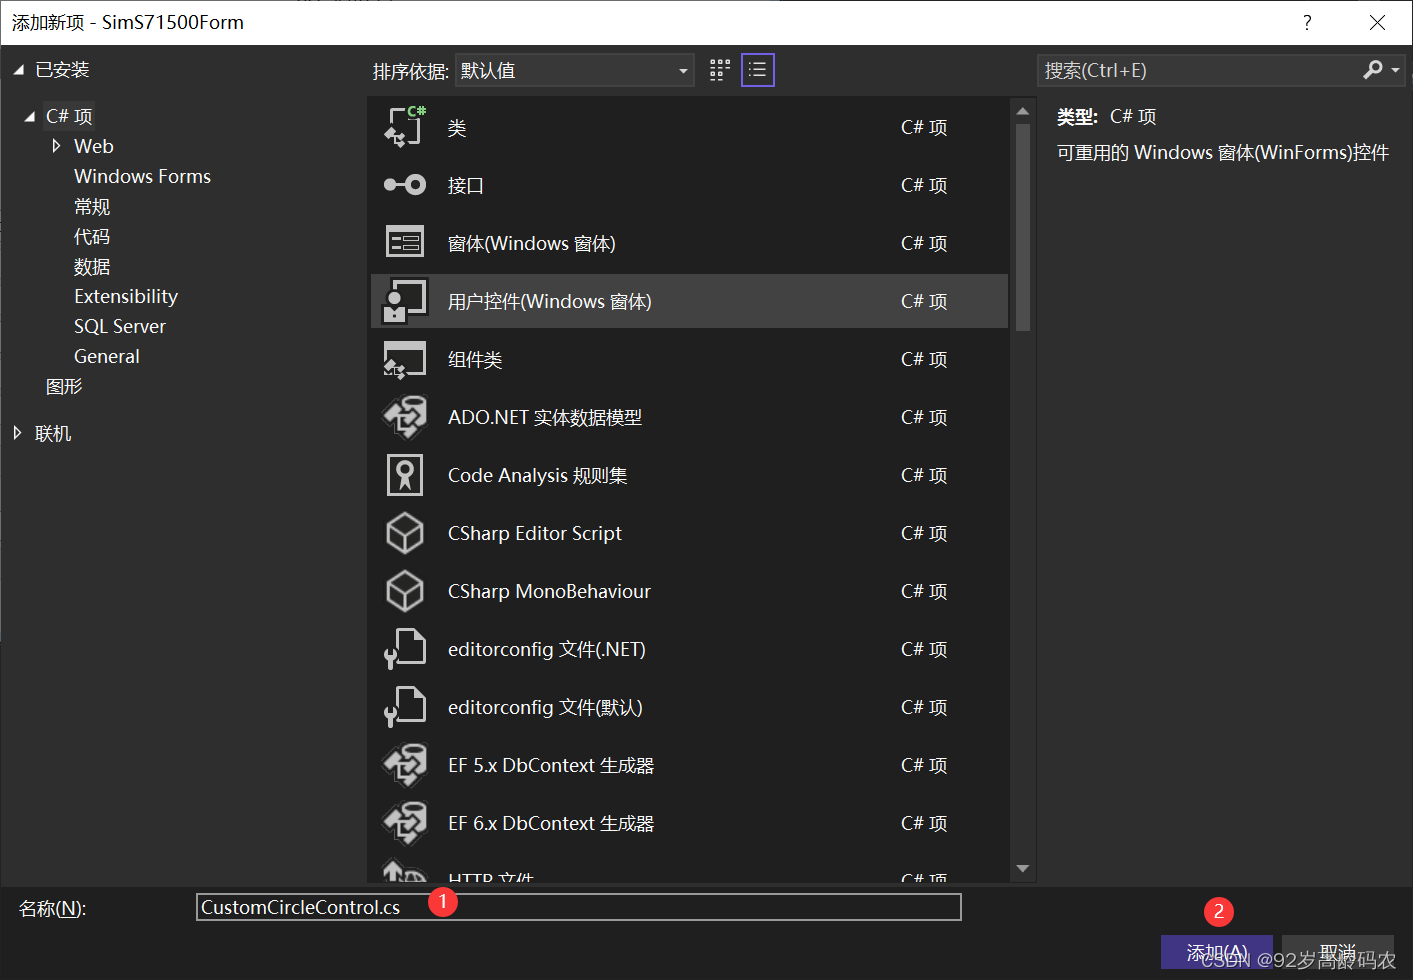Expand the Online category node
1413x980 pixels.
pyautogui.click(x=17, y=433)
